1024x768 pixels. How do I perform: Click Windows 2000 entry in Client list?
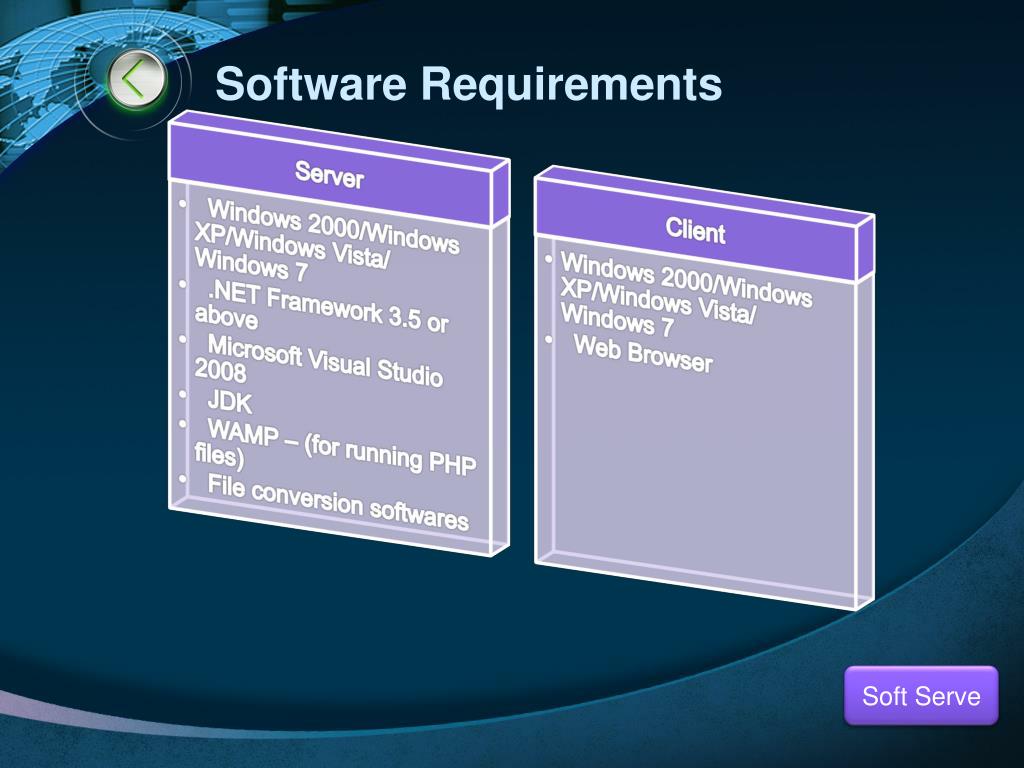coord(686,296)
